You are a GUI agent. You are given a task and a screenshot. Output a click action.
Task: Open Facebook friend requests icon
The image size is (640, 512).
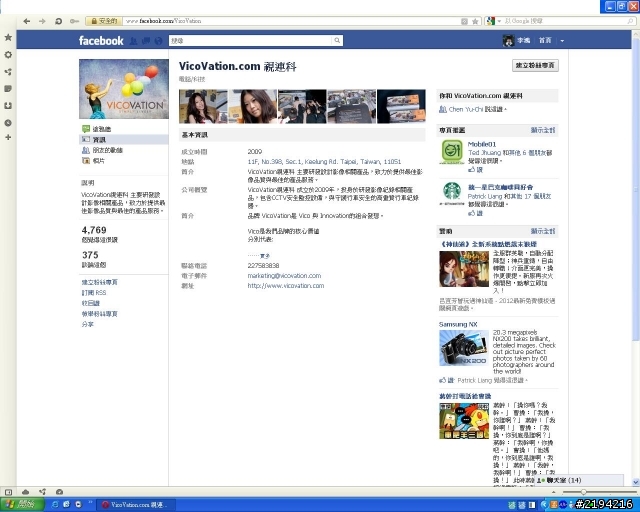click(x=133, y=41)
